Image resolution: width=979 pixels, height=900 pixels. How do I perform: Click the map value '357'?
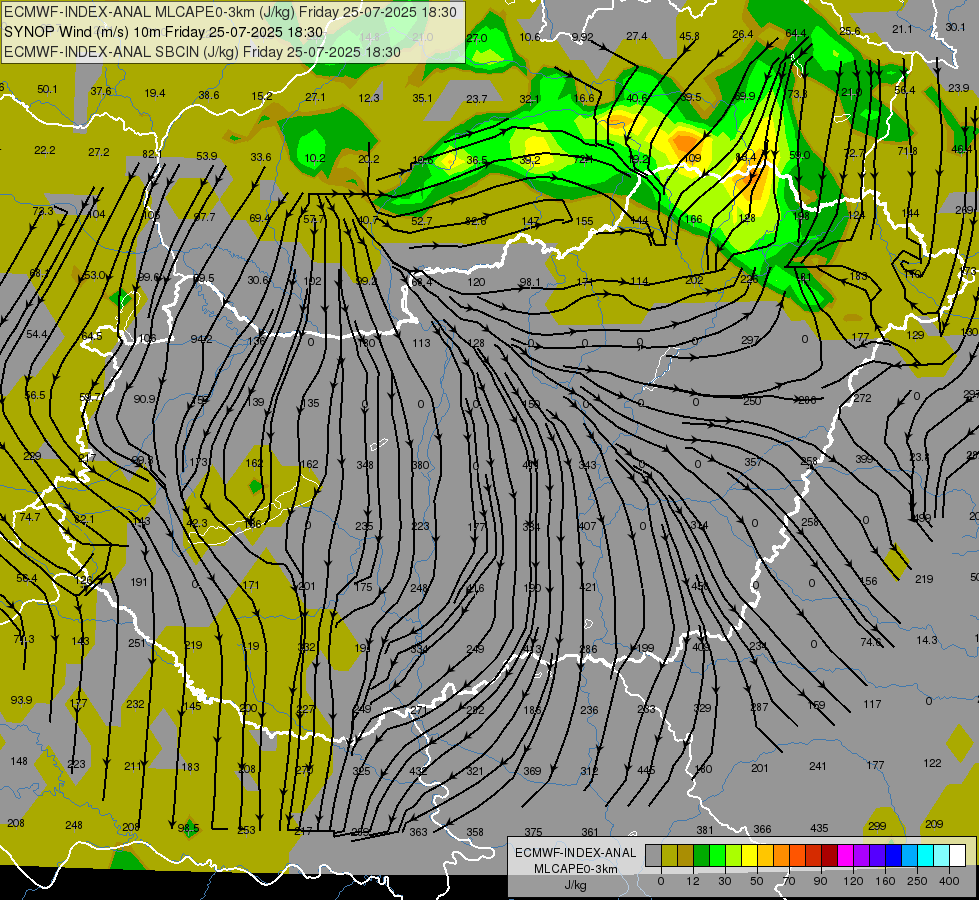[x=753, y=462]
